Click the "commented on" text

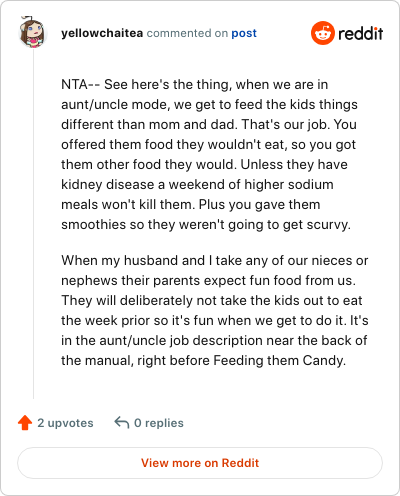click(187, 33)
